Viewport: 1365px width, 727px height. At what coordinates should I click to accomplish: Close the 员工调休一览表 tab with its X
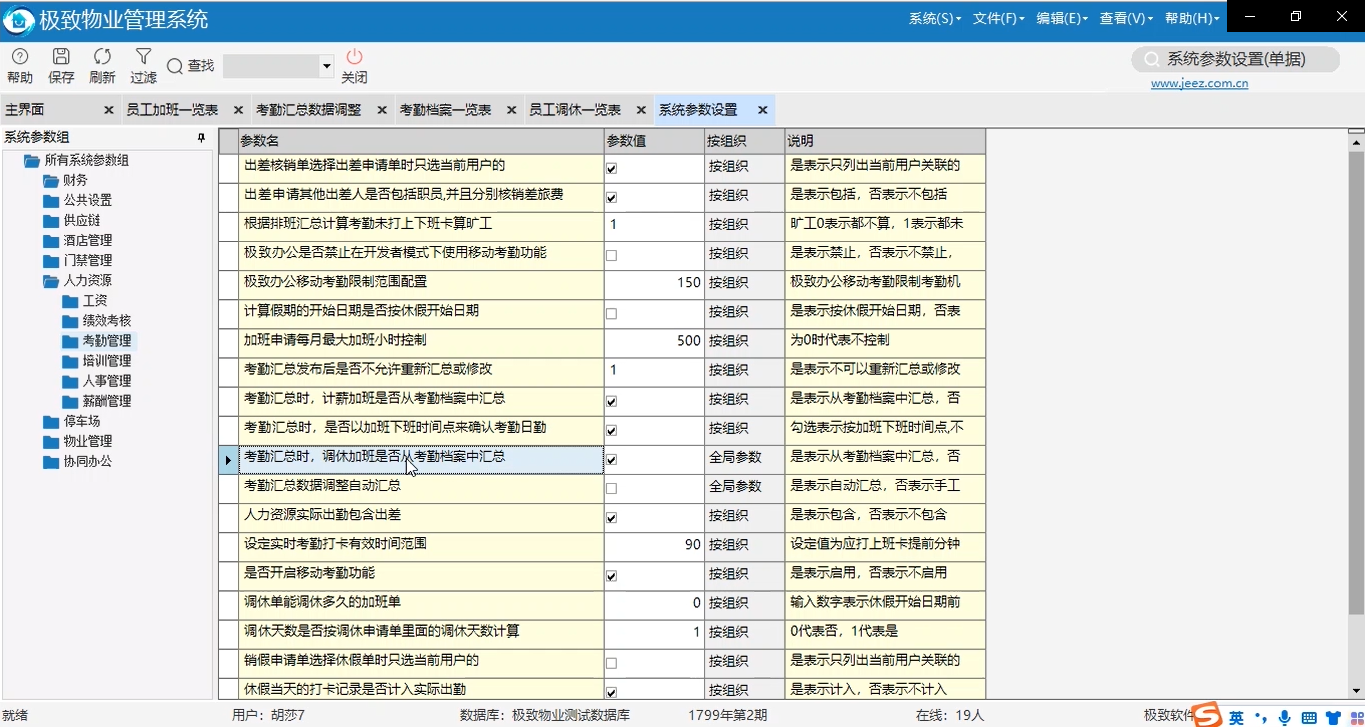[641, 110]
